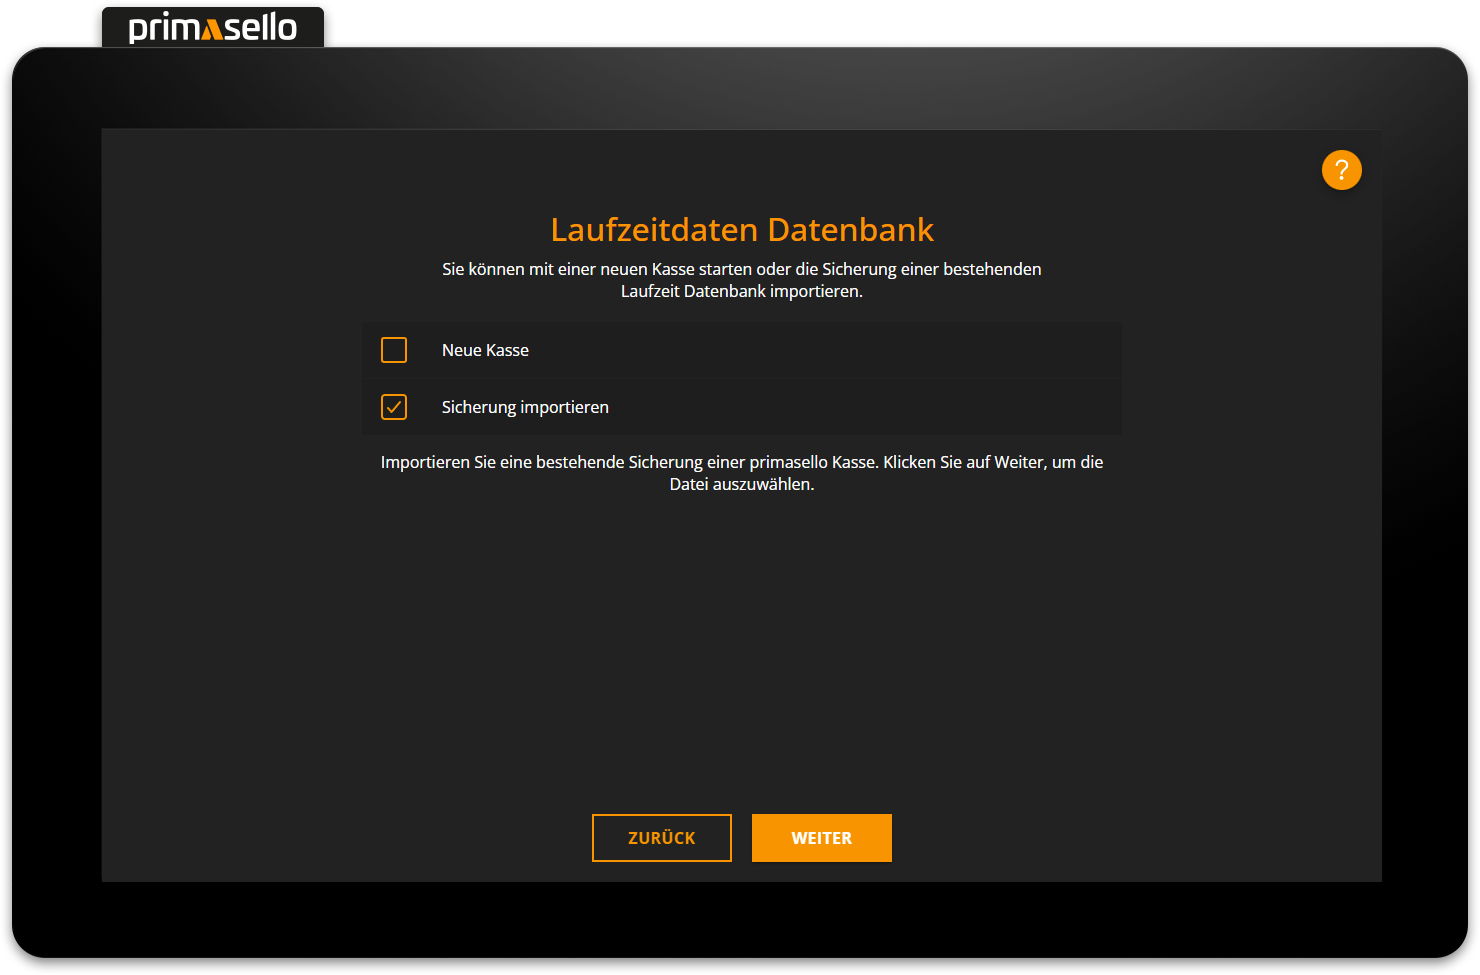Click the 'Laufzeit Datenbank importieren.' text line
Image resolution: width=1480 pixels, height=975 pixels.
[x=741, y=291]
